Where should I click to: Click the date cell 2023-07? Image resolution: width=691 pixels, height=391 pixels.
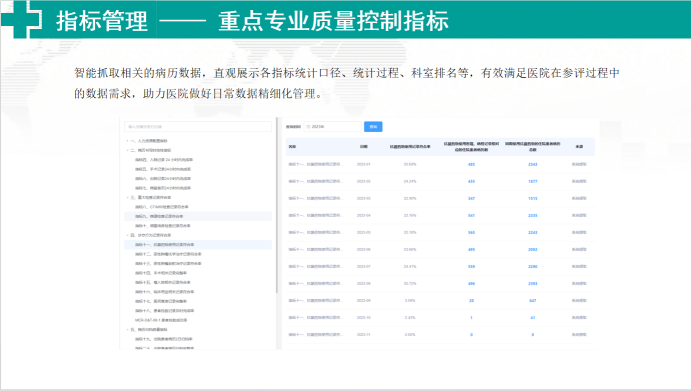(364, 267)
